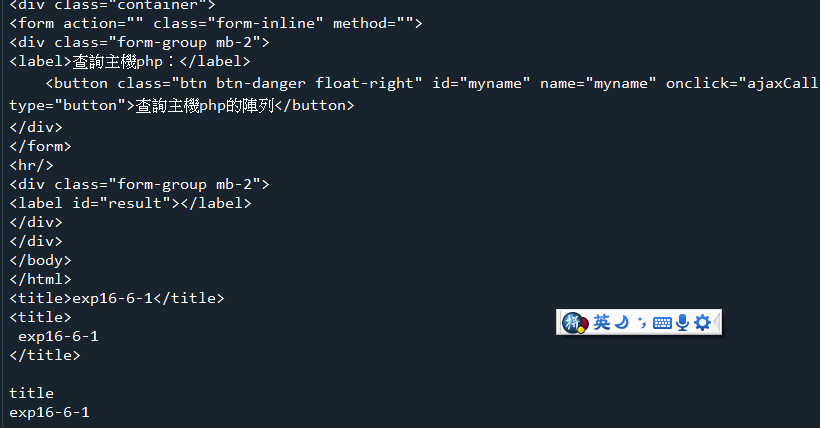Screen dimensions: 820x428
Task: Toggle the punctuation mode button on IME bar
Action: pyautogui.click(x=642, y=323)
